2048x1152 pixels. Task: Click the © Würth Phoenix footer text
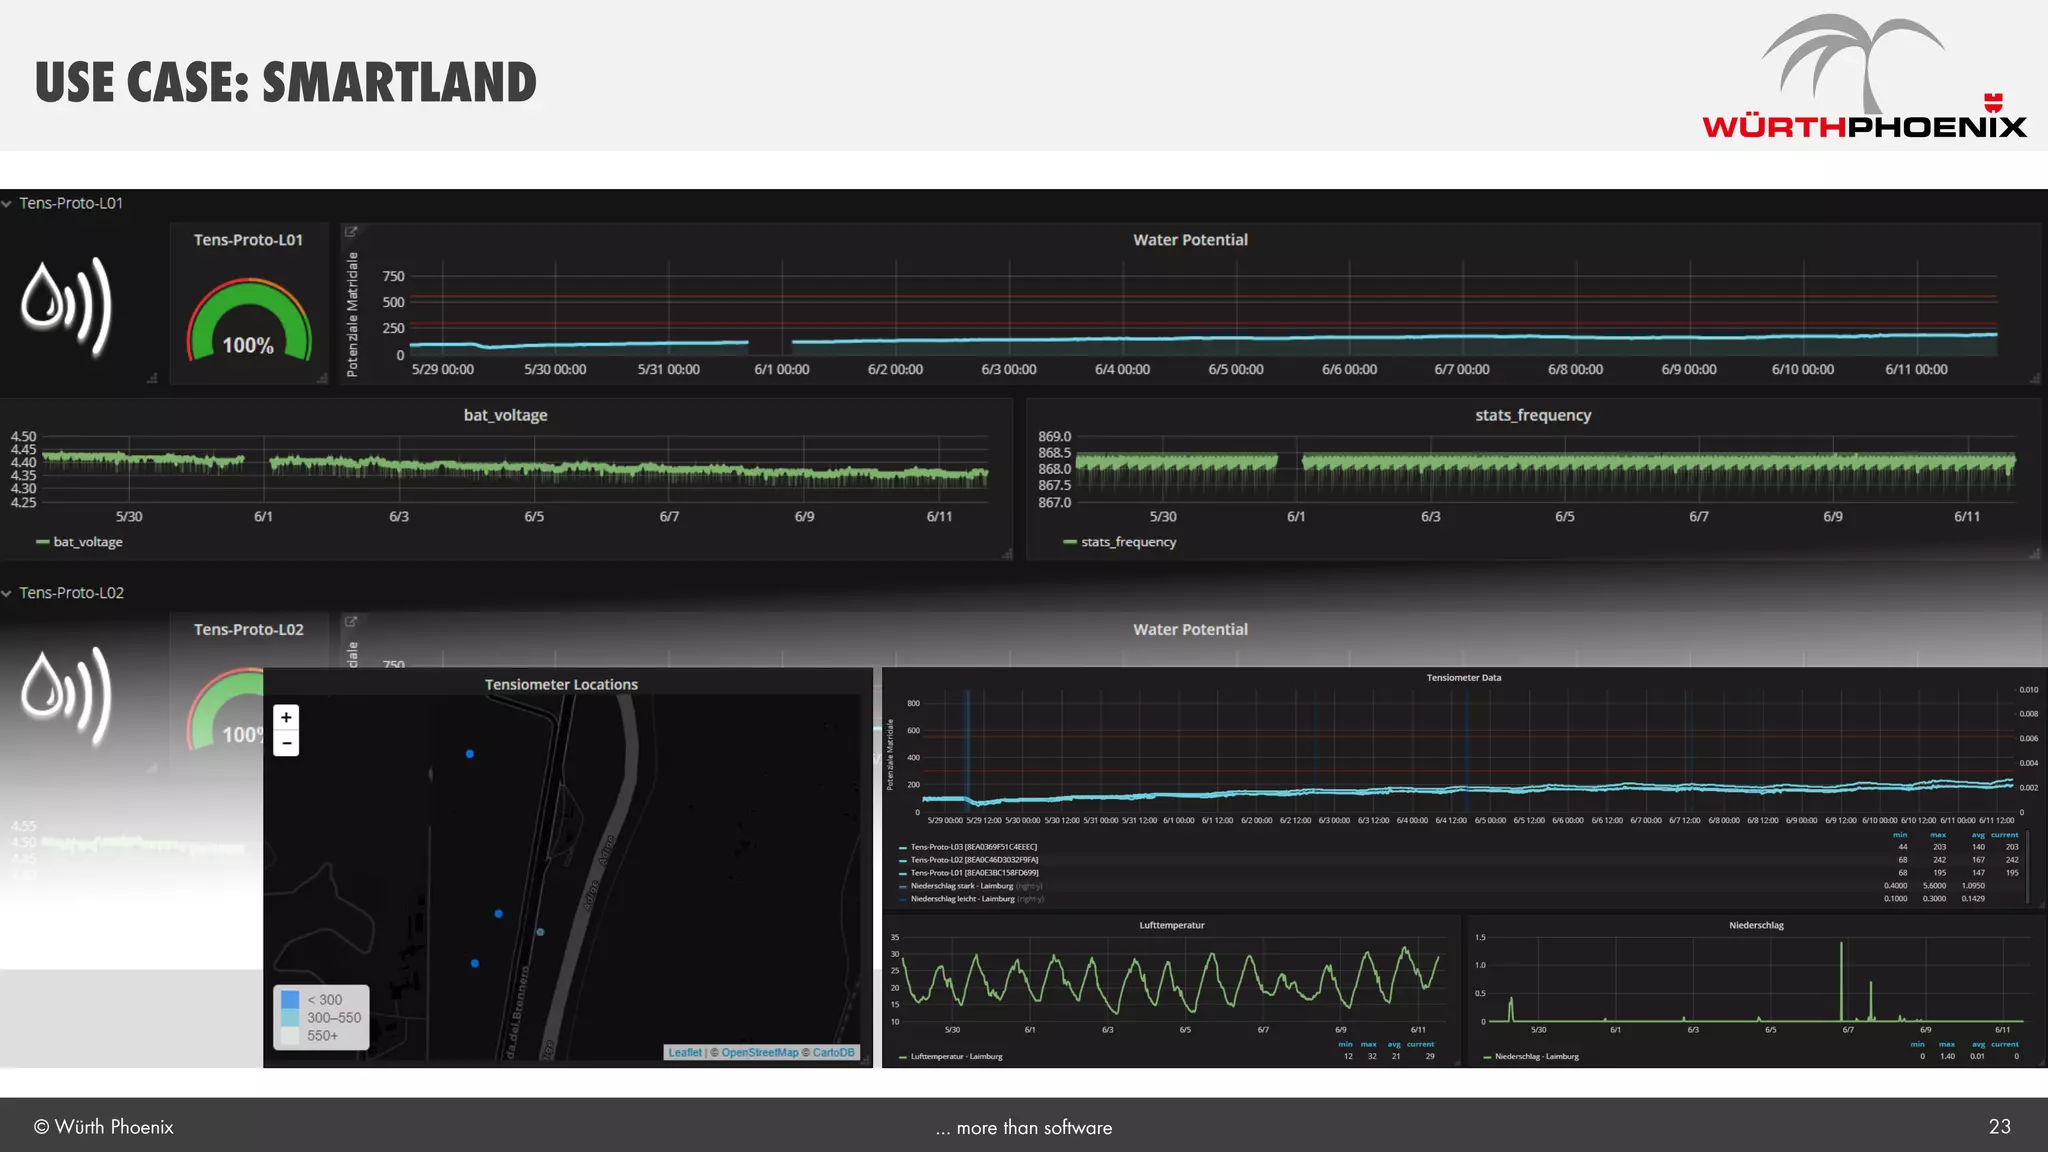104,1127
